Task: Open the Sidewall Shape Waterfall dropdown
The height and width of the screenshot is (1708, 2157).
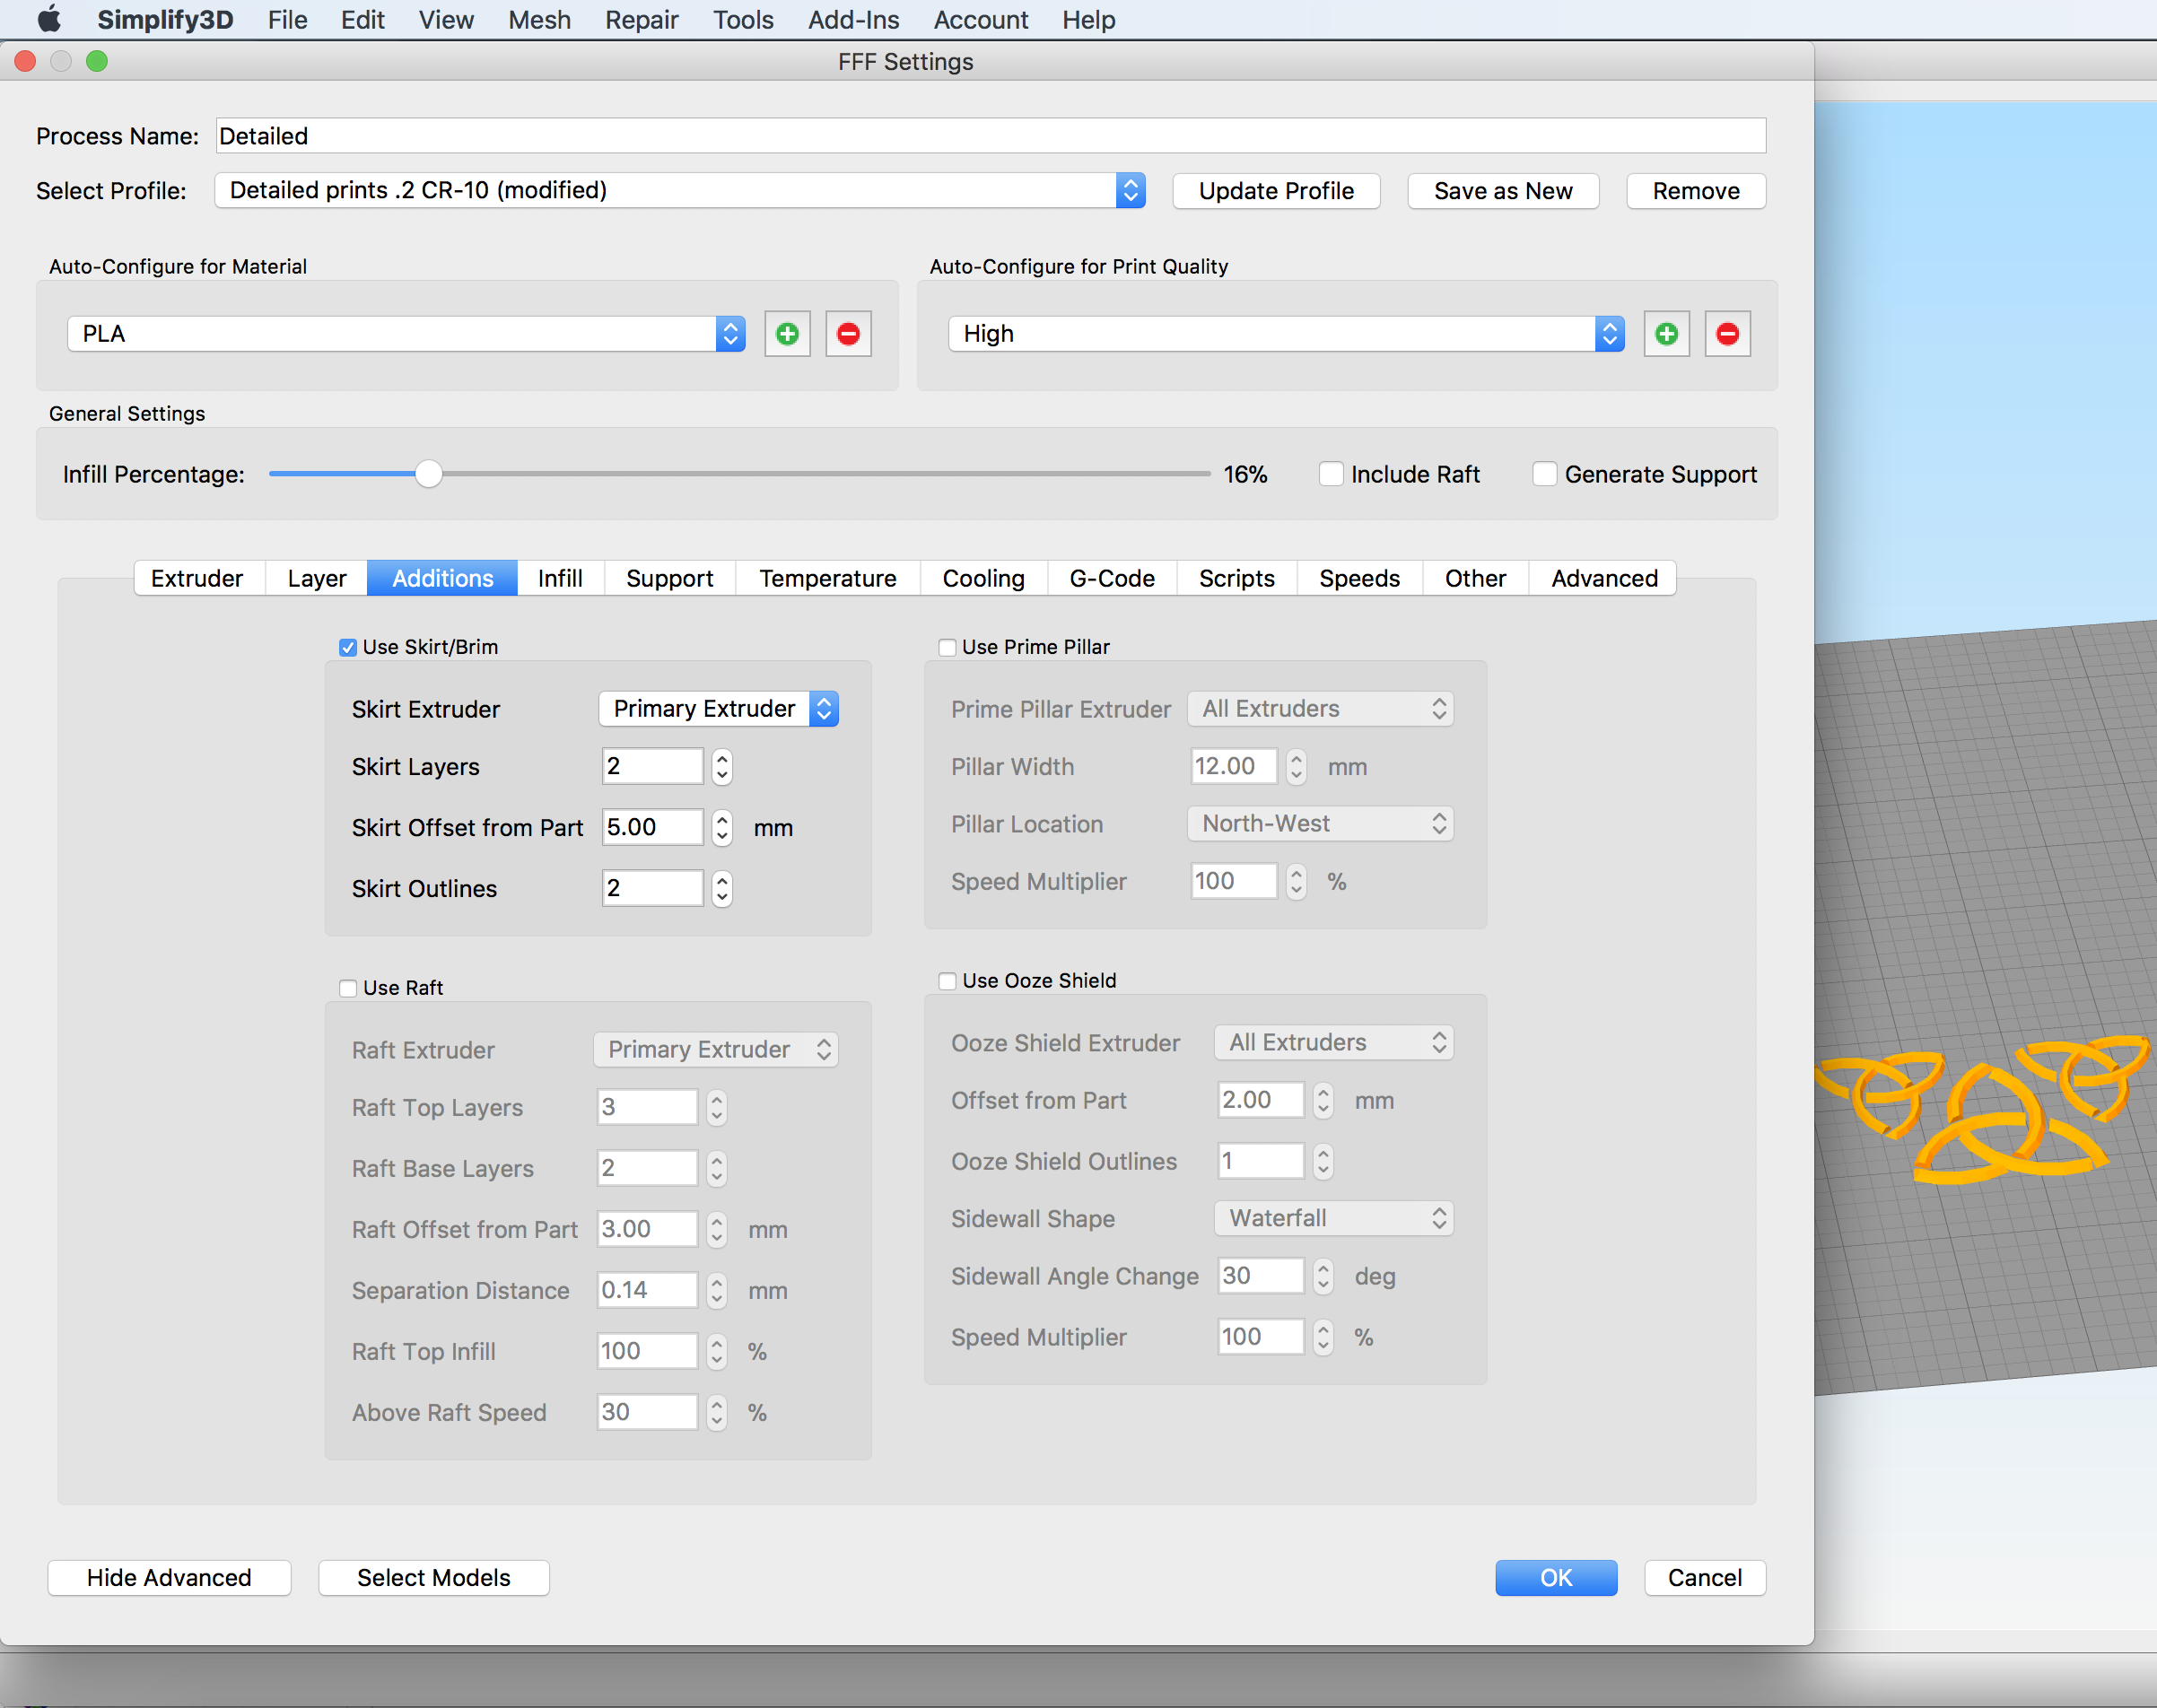Action: pyautogui.click(x=1333, y=1219)
